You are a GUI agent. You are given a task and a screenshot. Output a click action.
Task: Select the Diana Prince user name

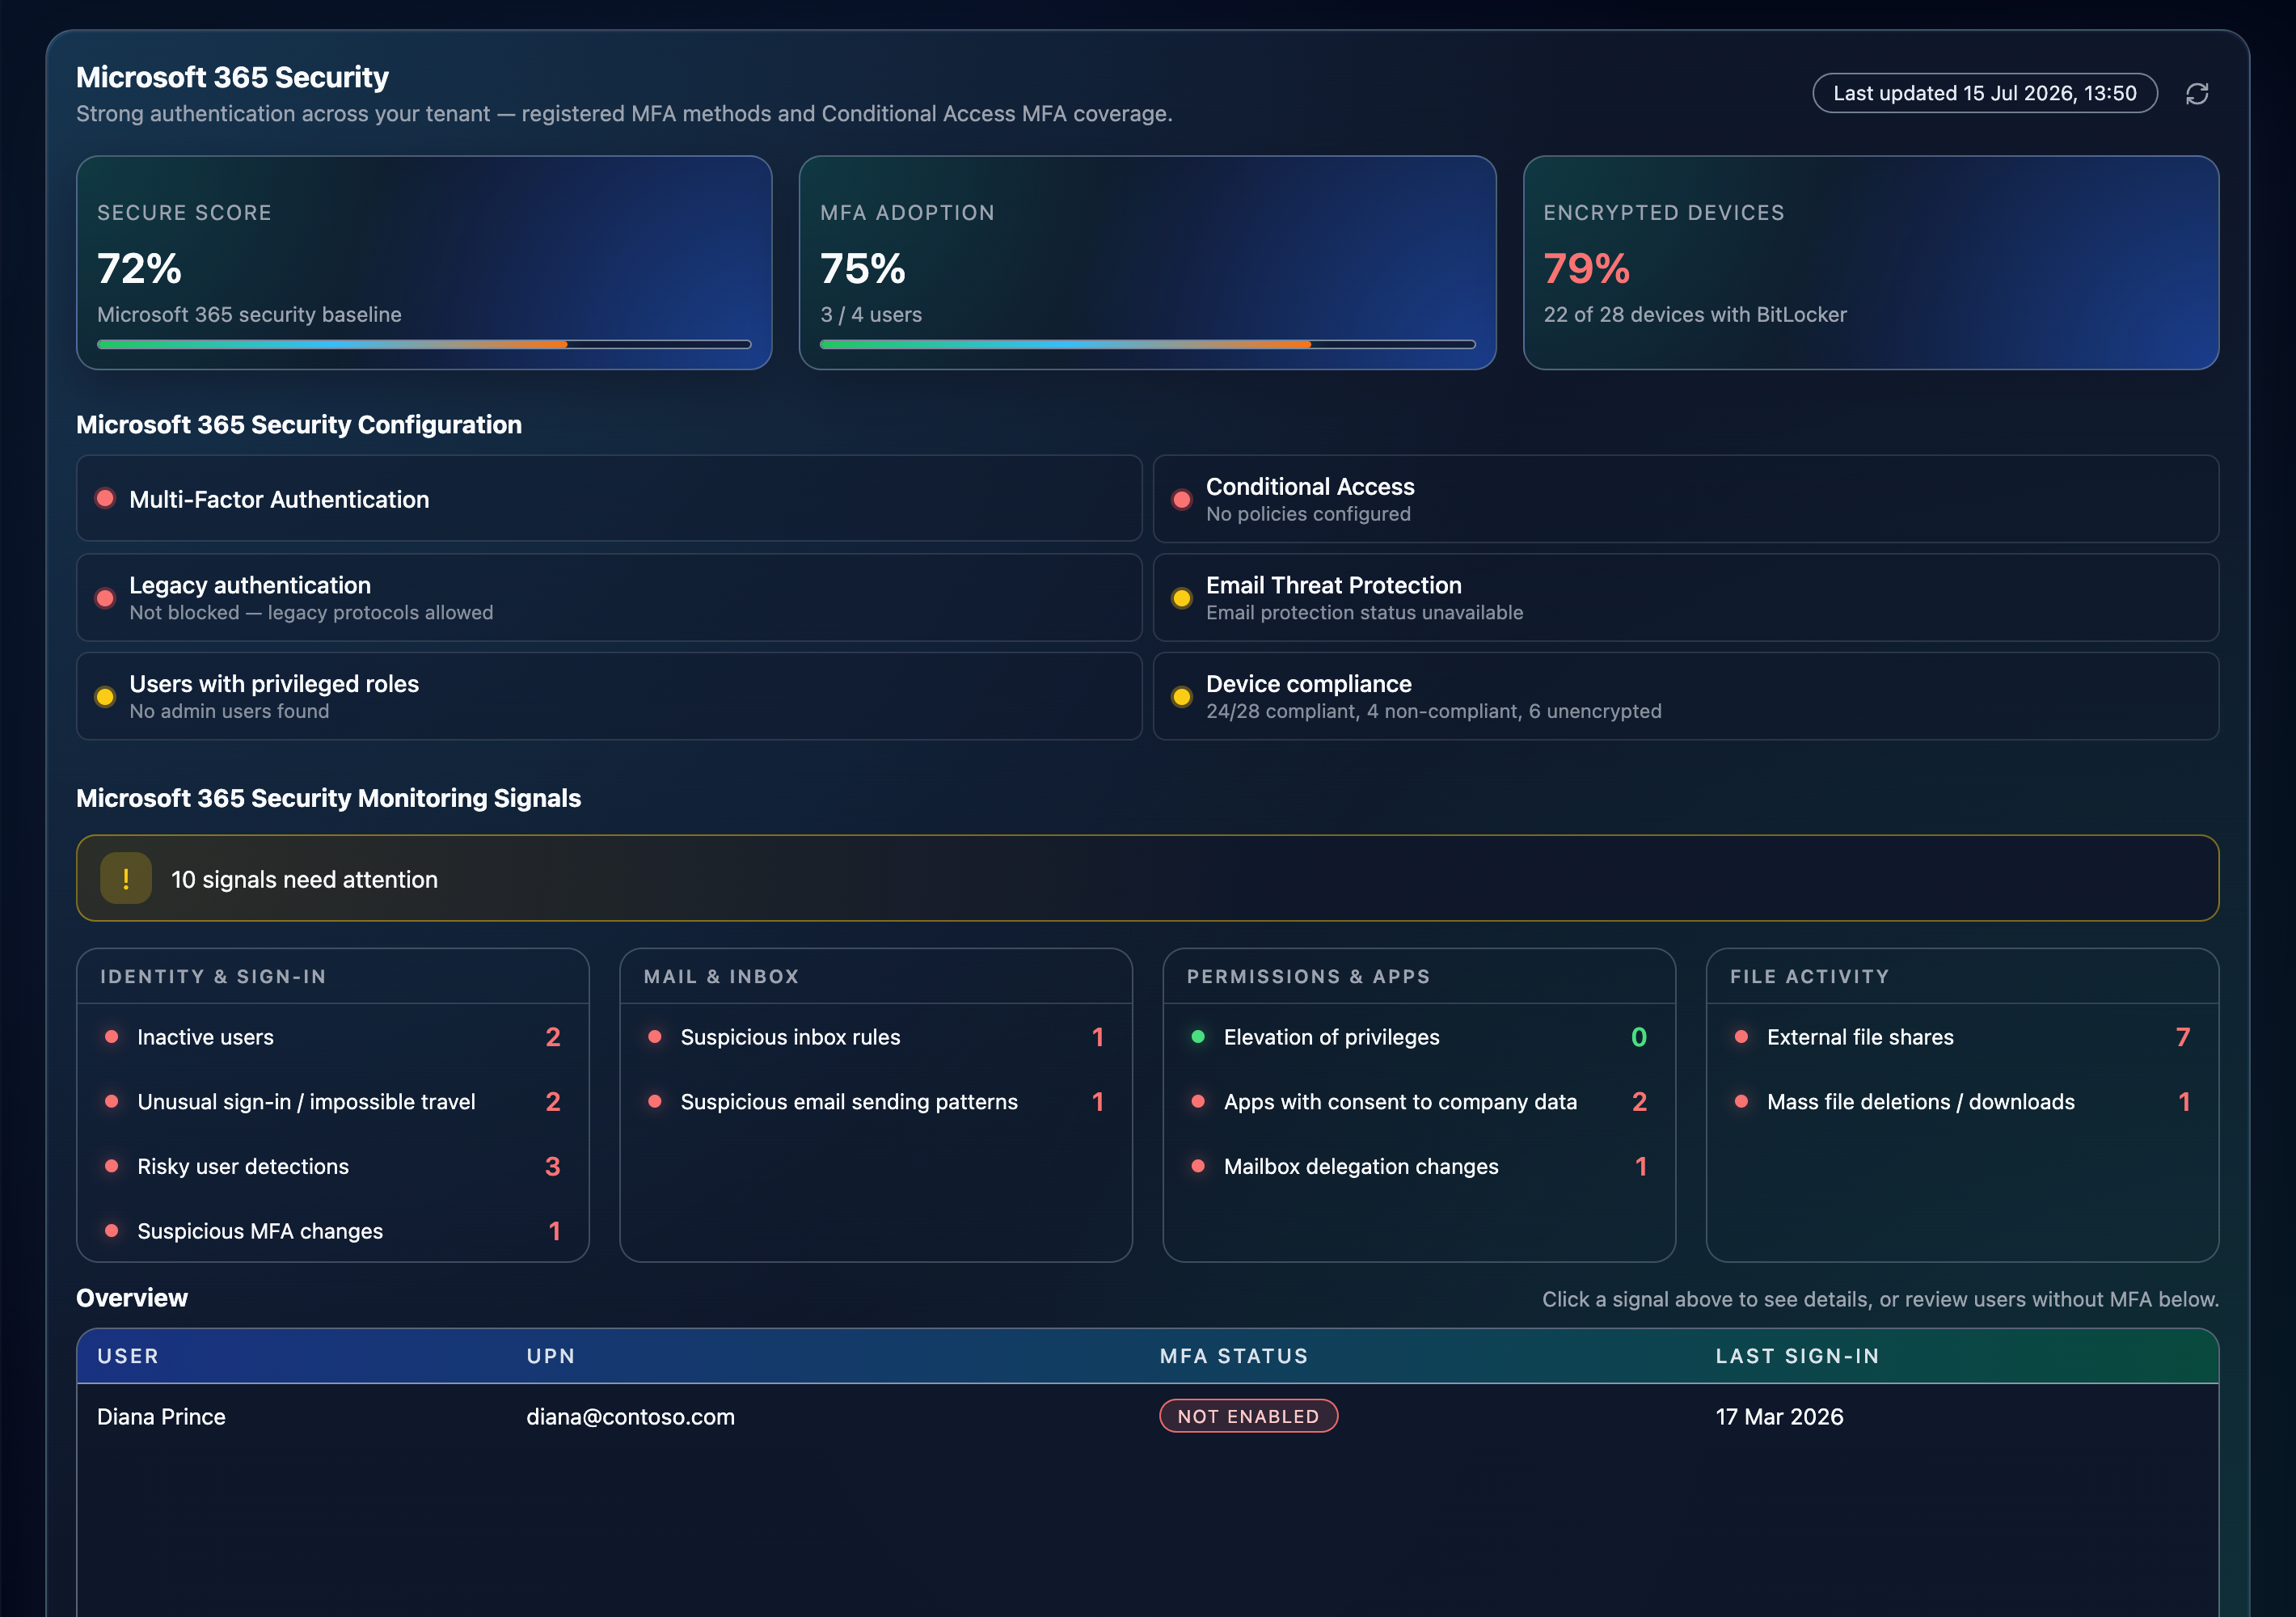(x=161, y=1416)
